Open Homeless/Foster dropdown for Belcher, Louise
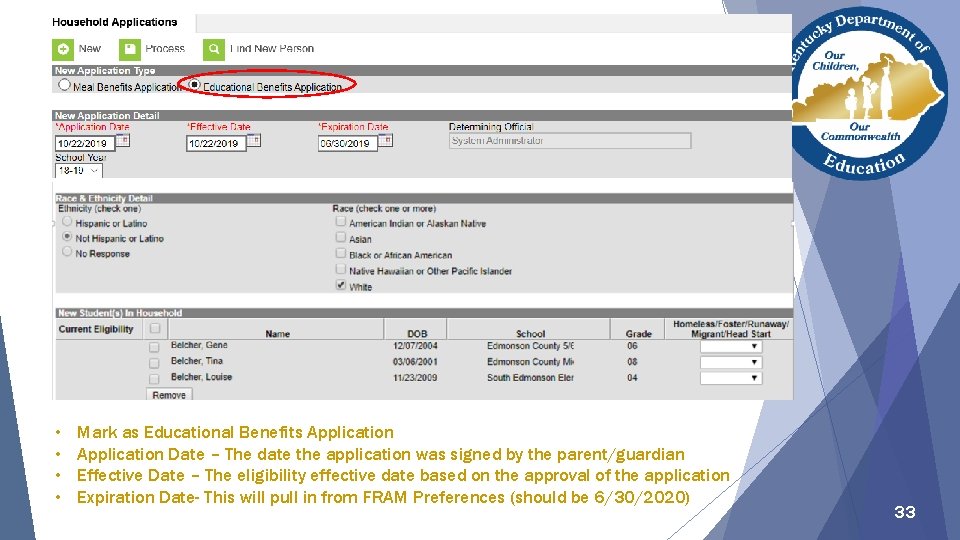Viewport: 960px width, 540px height. click(731, 378)
